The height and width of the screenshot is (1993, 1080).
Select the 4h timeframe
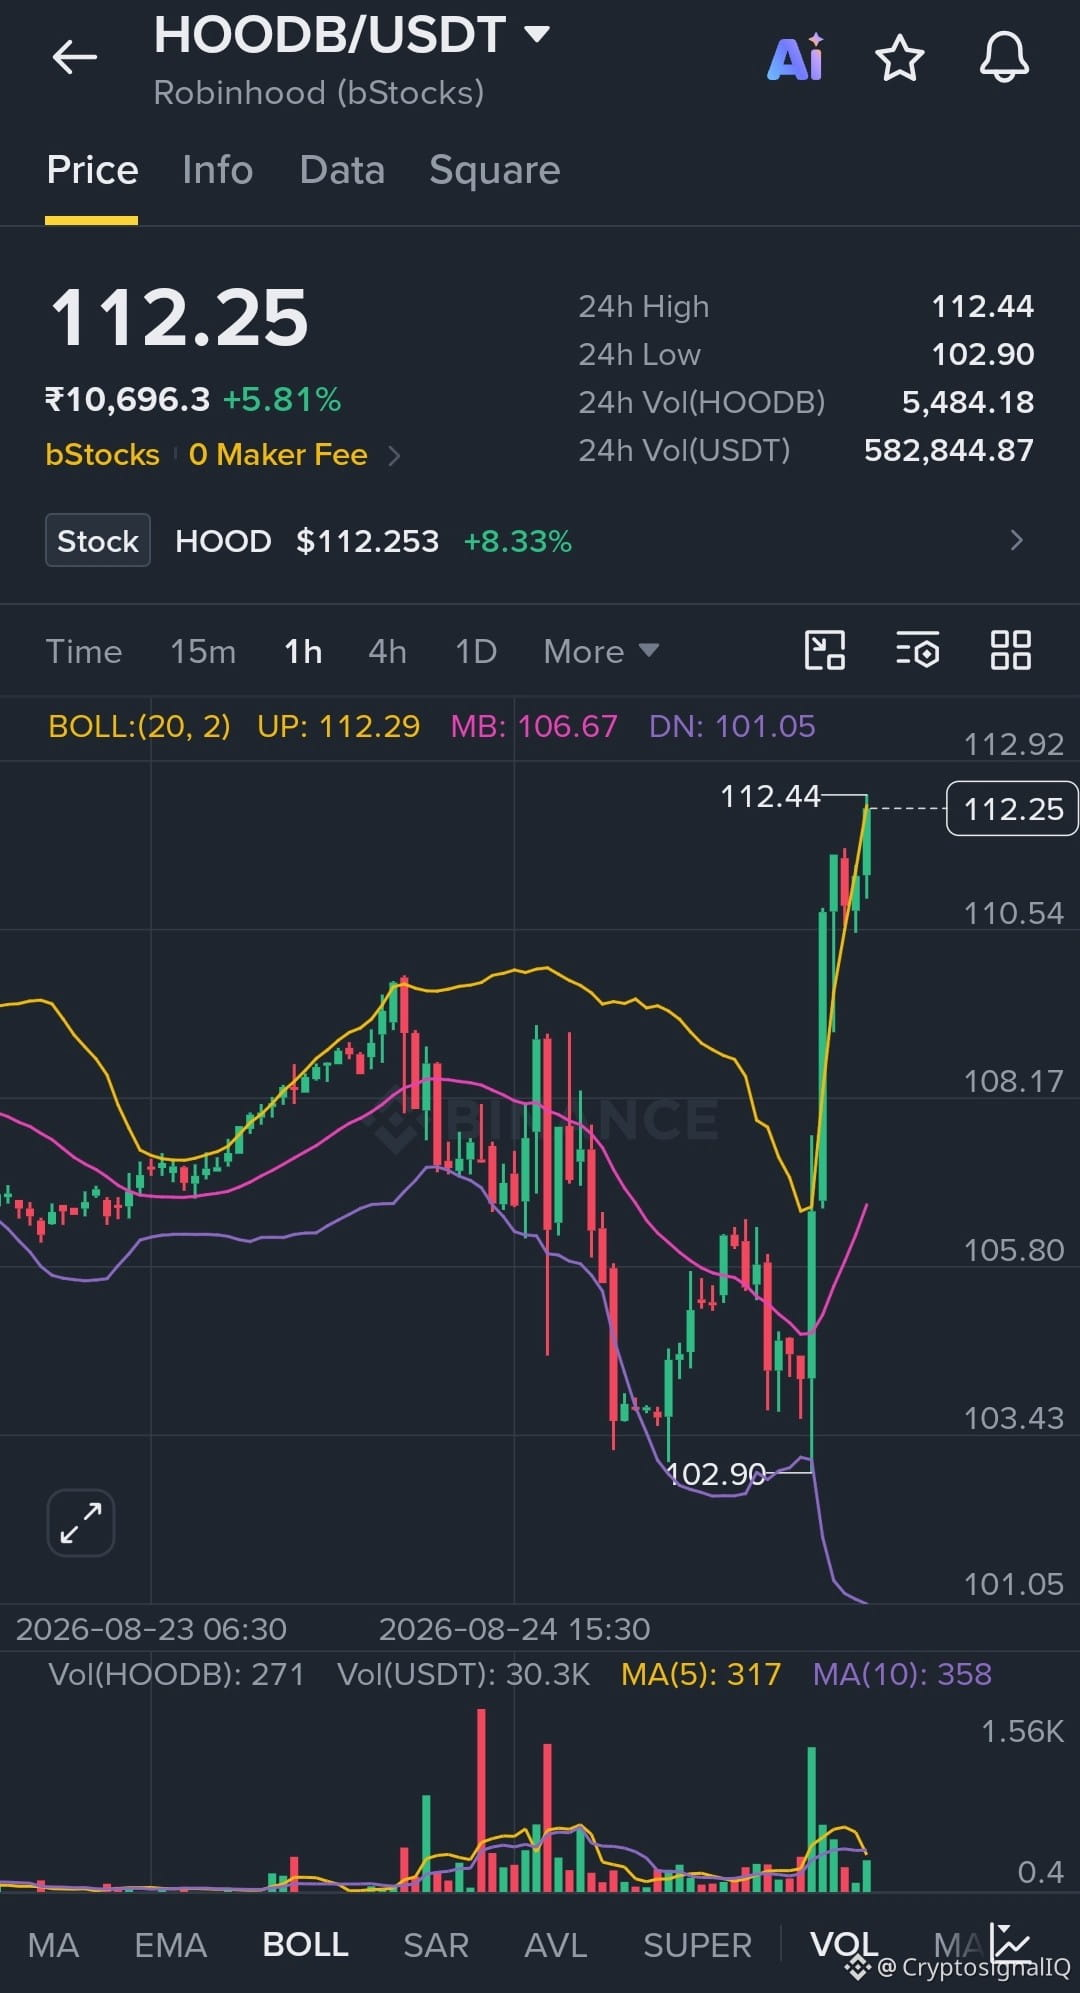coord(387,652)
